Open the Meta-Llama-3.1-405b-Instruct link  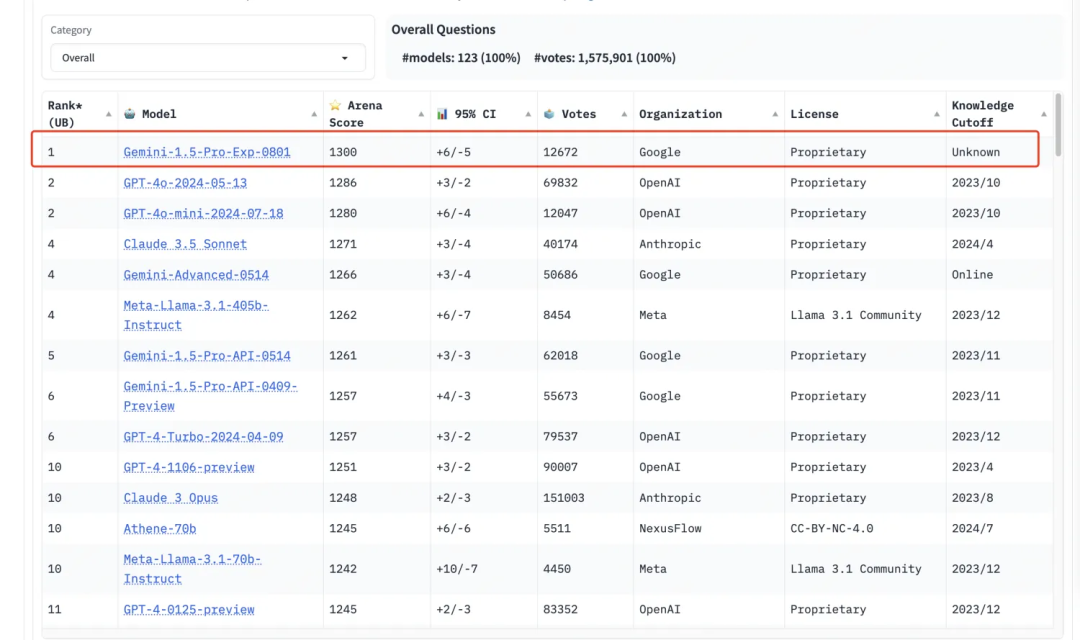[x=195, y=315]
